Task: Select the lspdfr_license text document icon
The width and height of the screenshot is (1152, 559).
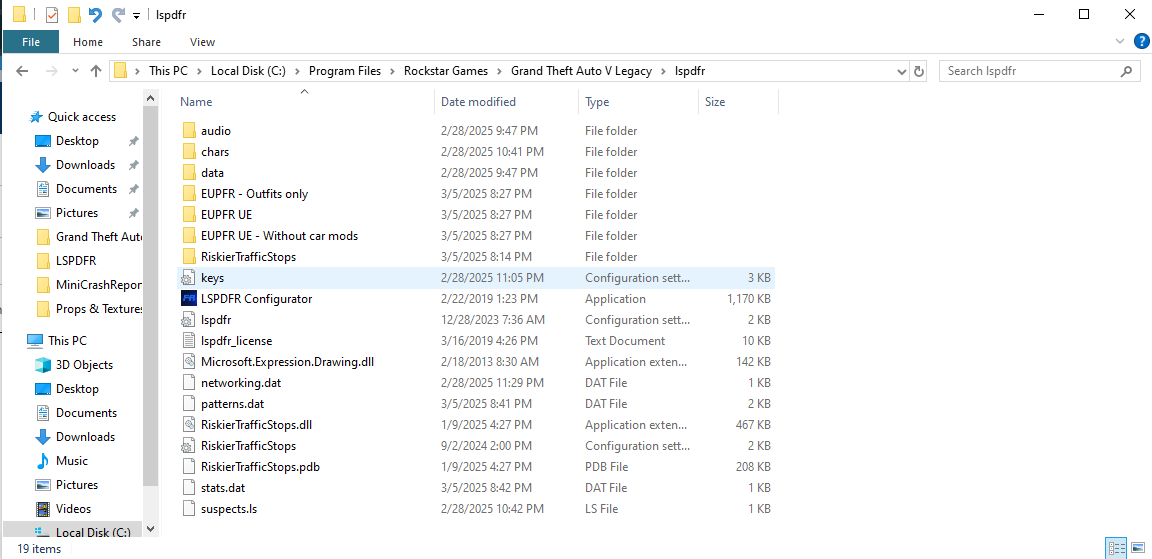Action: point(190,342)
